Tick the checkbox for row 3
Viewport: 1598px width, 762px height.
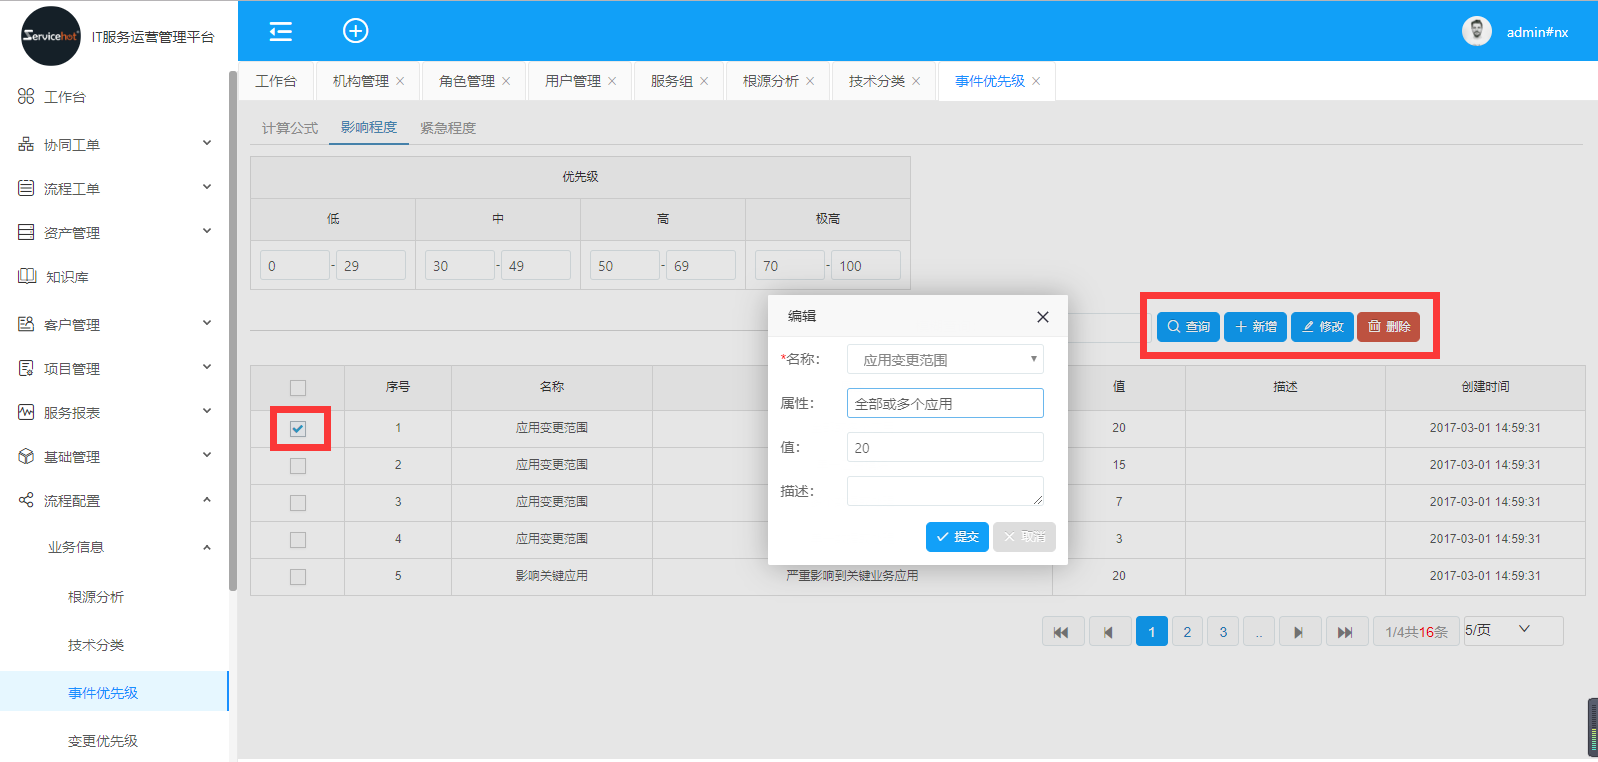[298, 503]
